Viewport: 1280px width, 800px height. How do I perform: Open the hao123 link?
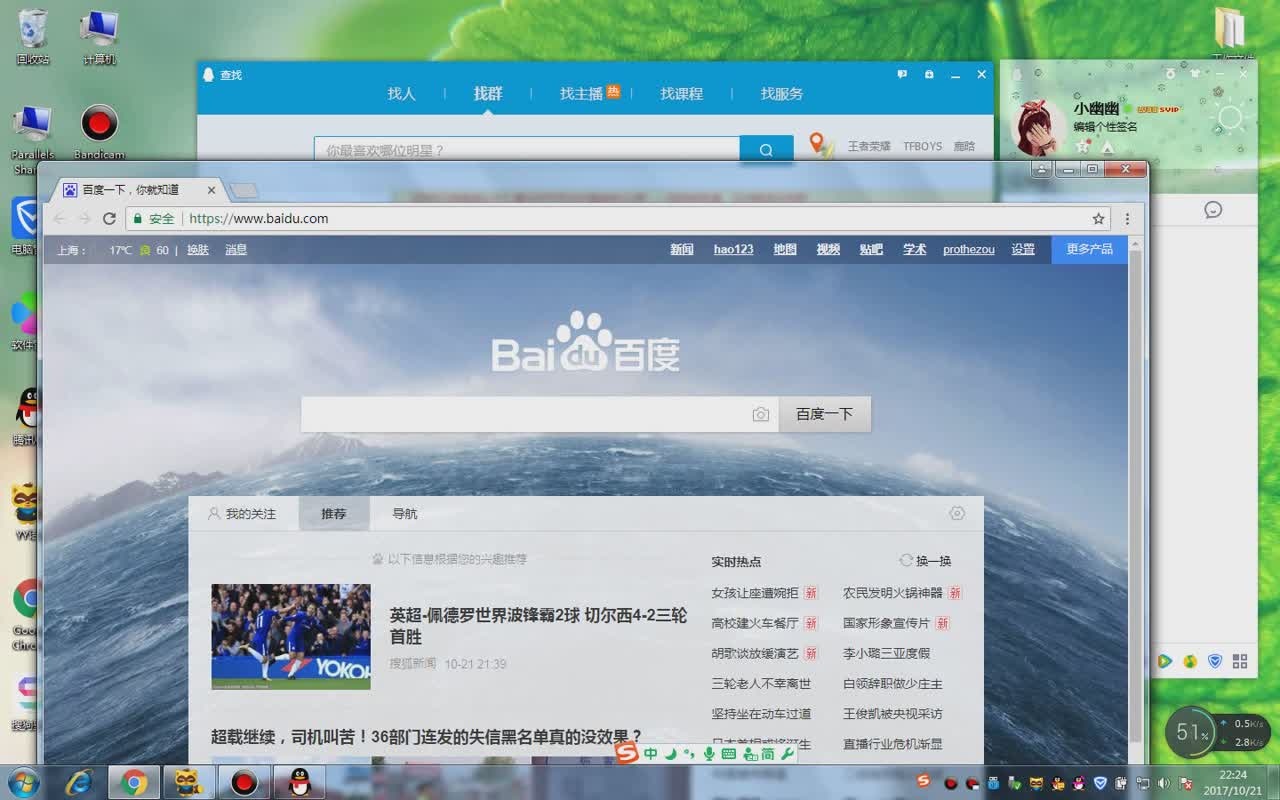[733, 249]
